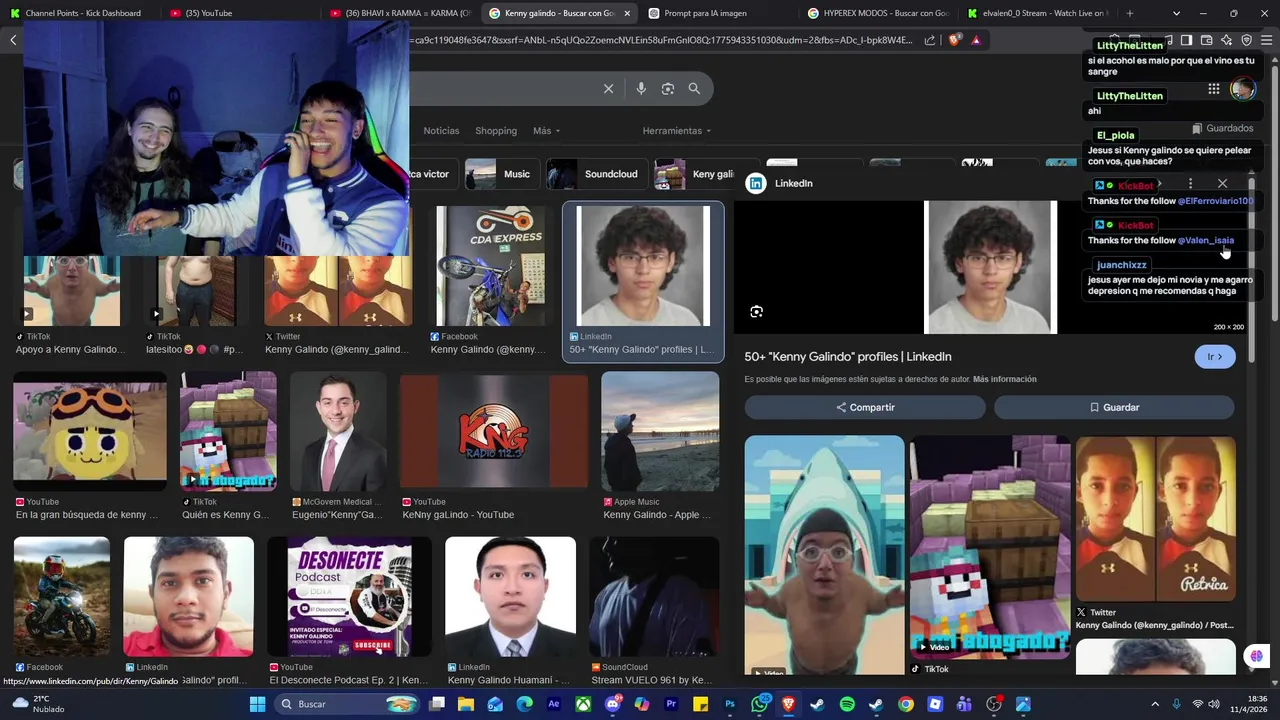This screenshot has height=720, width=1280.
Task: Open the Google apps grid
Action: click(1213, 89)
